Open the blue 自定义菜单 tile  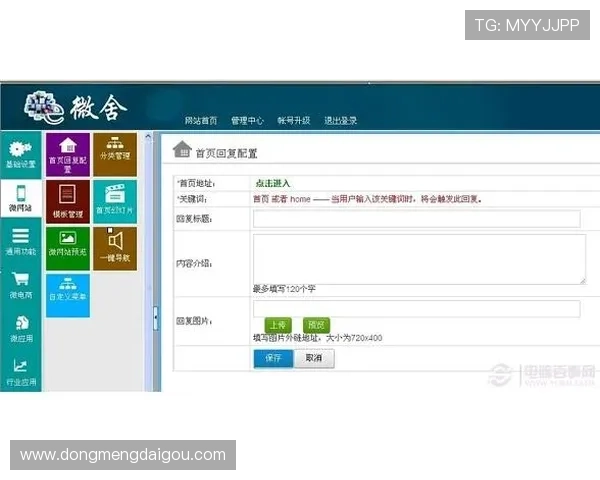(68, 296)
